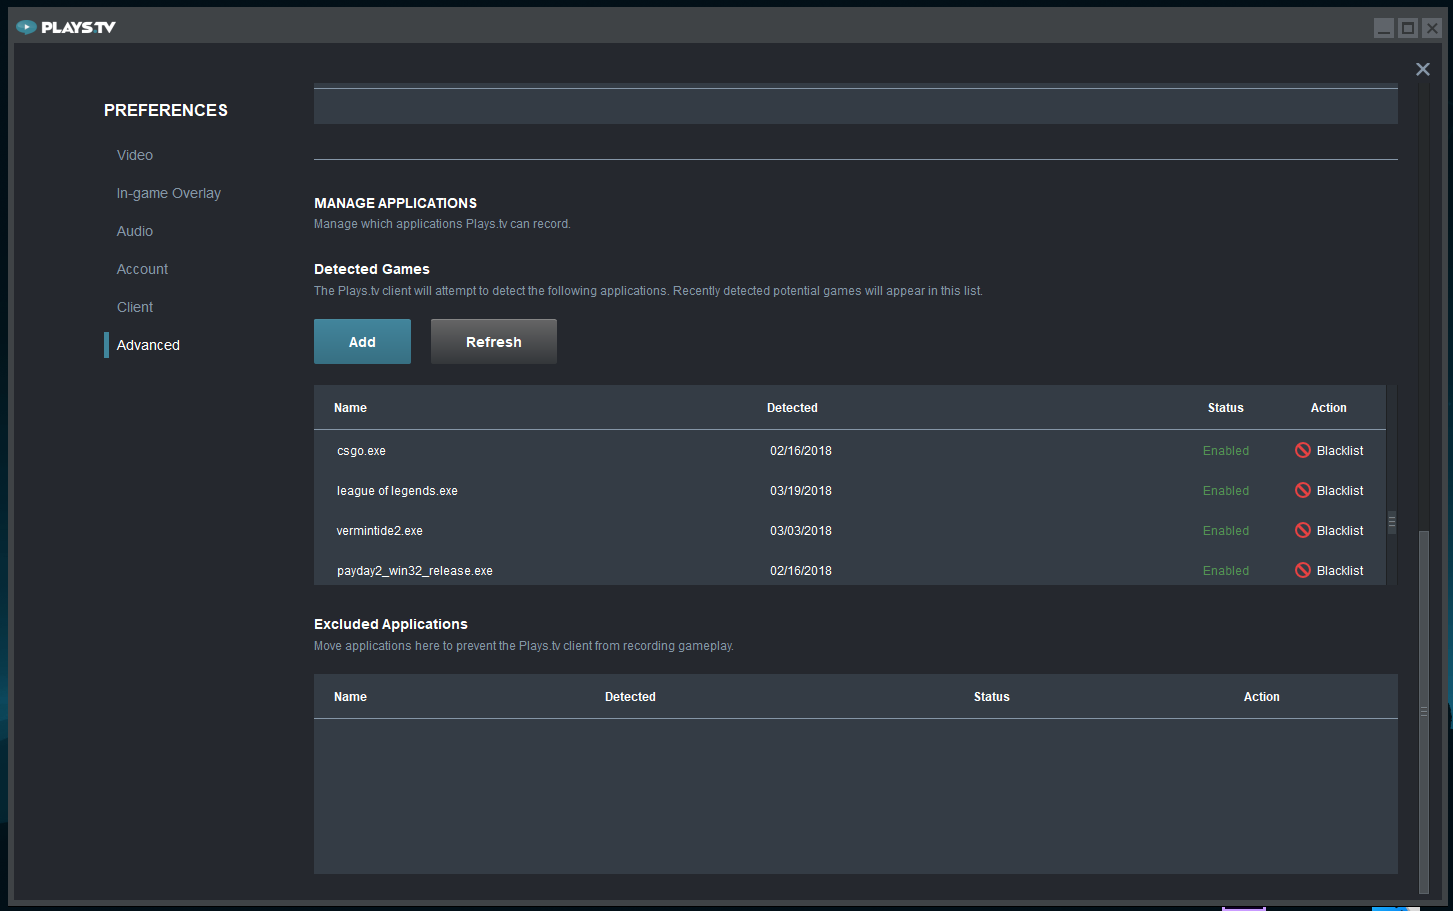The width and height of the screenshot is (1453, 911).
Task: Click the Detected Games list scrollbar thumb
Action: pos(1391,522)
